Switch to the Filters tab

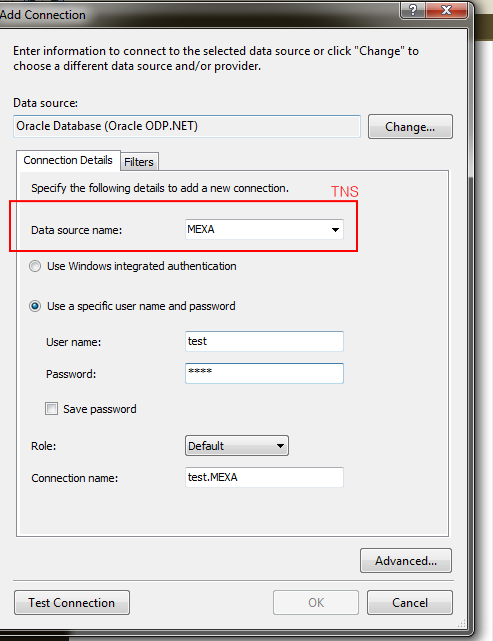(139, 162)
